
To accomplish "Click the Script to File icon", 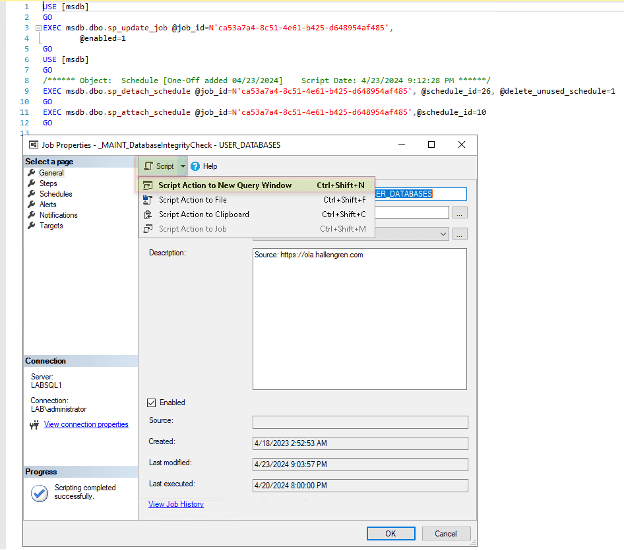I will pyautogui.click(x=148, y=200).
